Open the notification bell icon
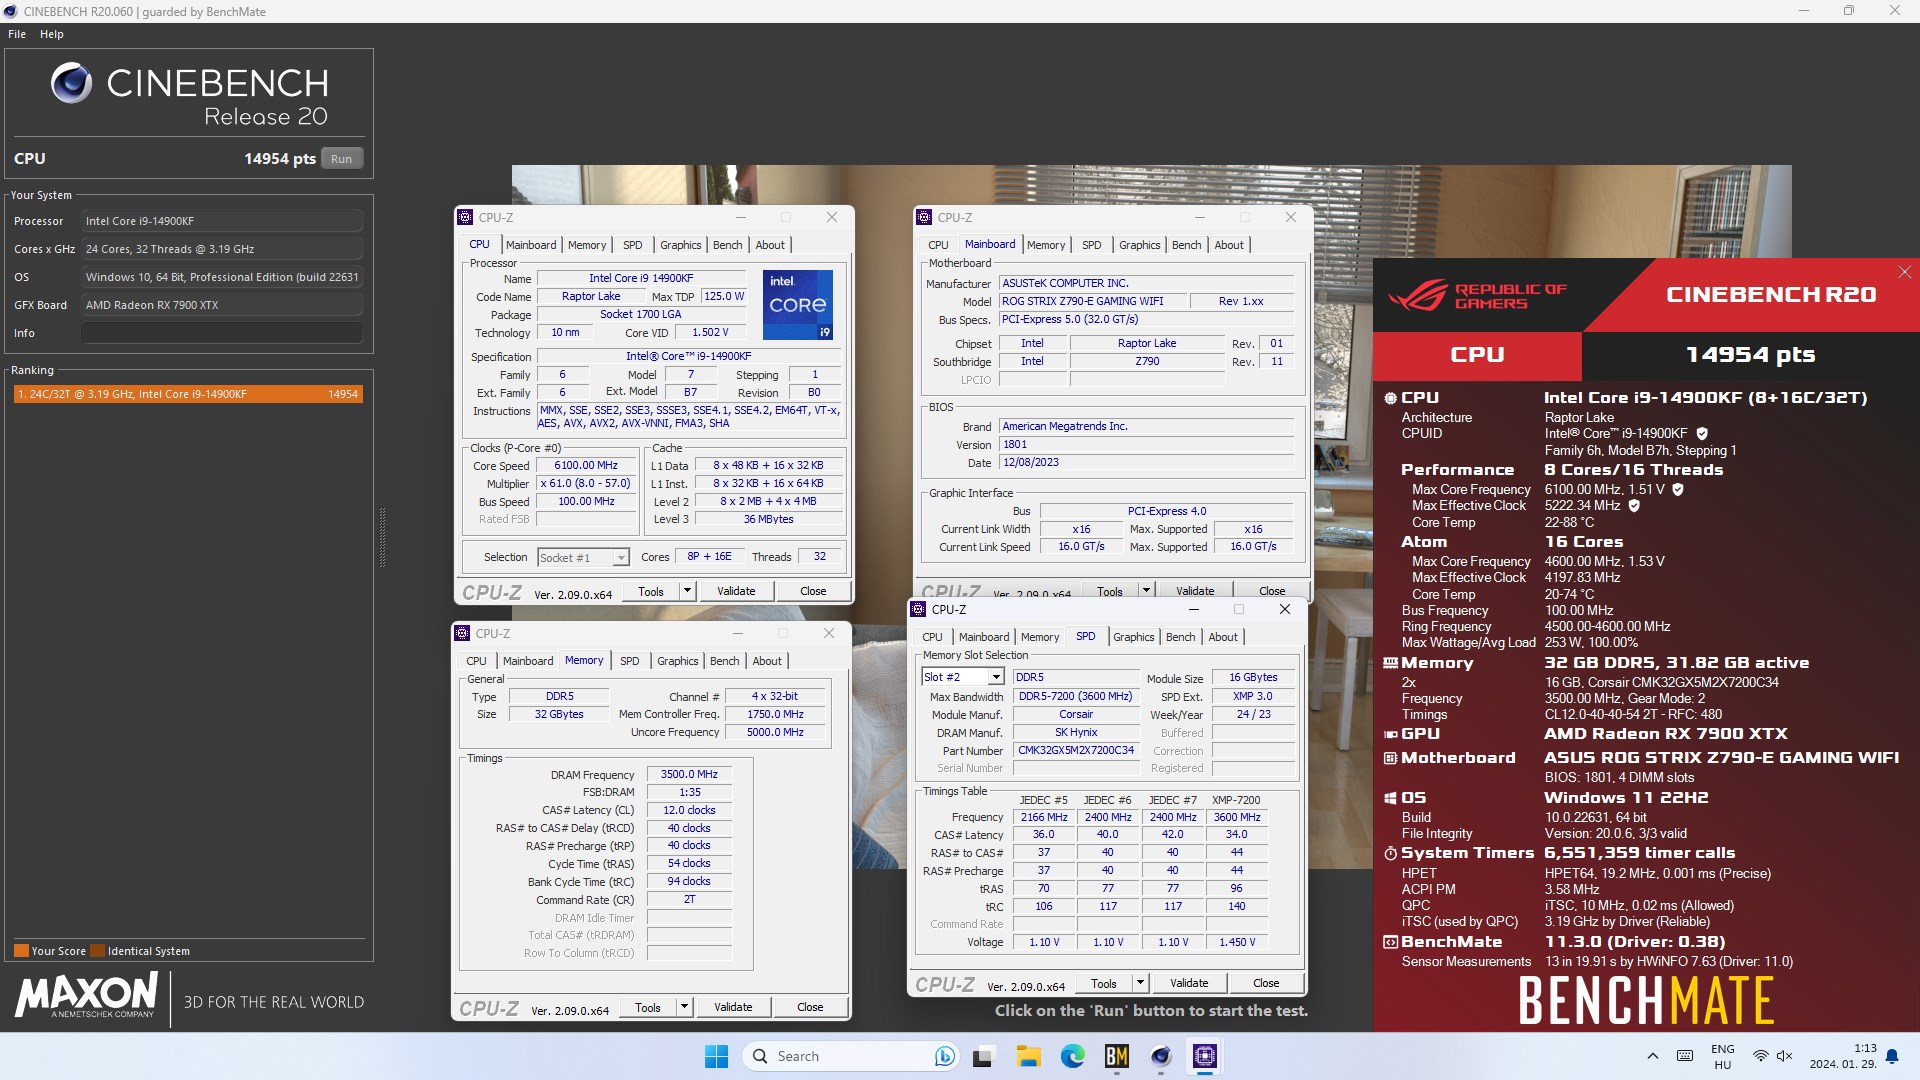This screenshot has width=1920, height=1080. (1892, 1056)
